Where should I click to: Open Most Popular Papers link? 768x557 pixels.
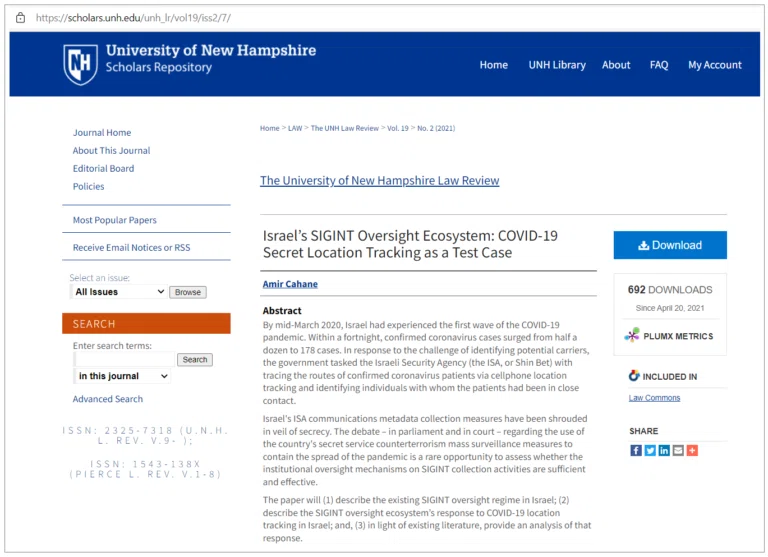pos(115,220)
